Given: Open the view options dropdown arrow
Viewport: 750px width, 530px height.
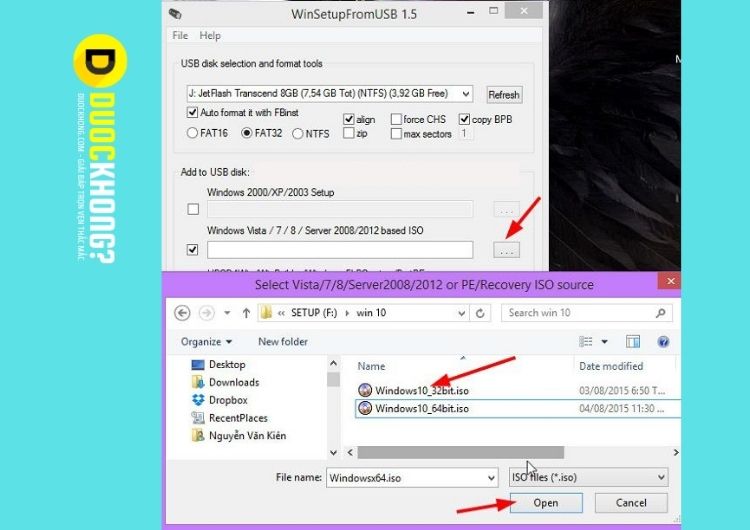Looking at the screenshot, I should (605, 342).
